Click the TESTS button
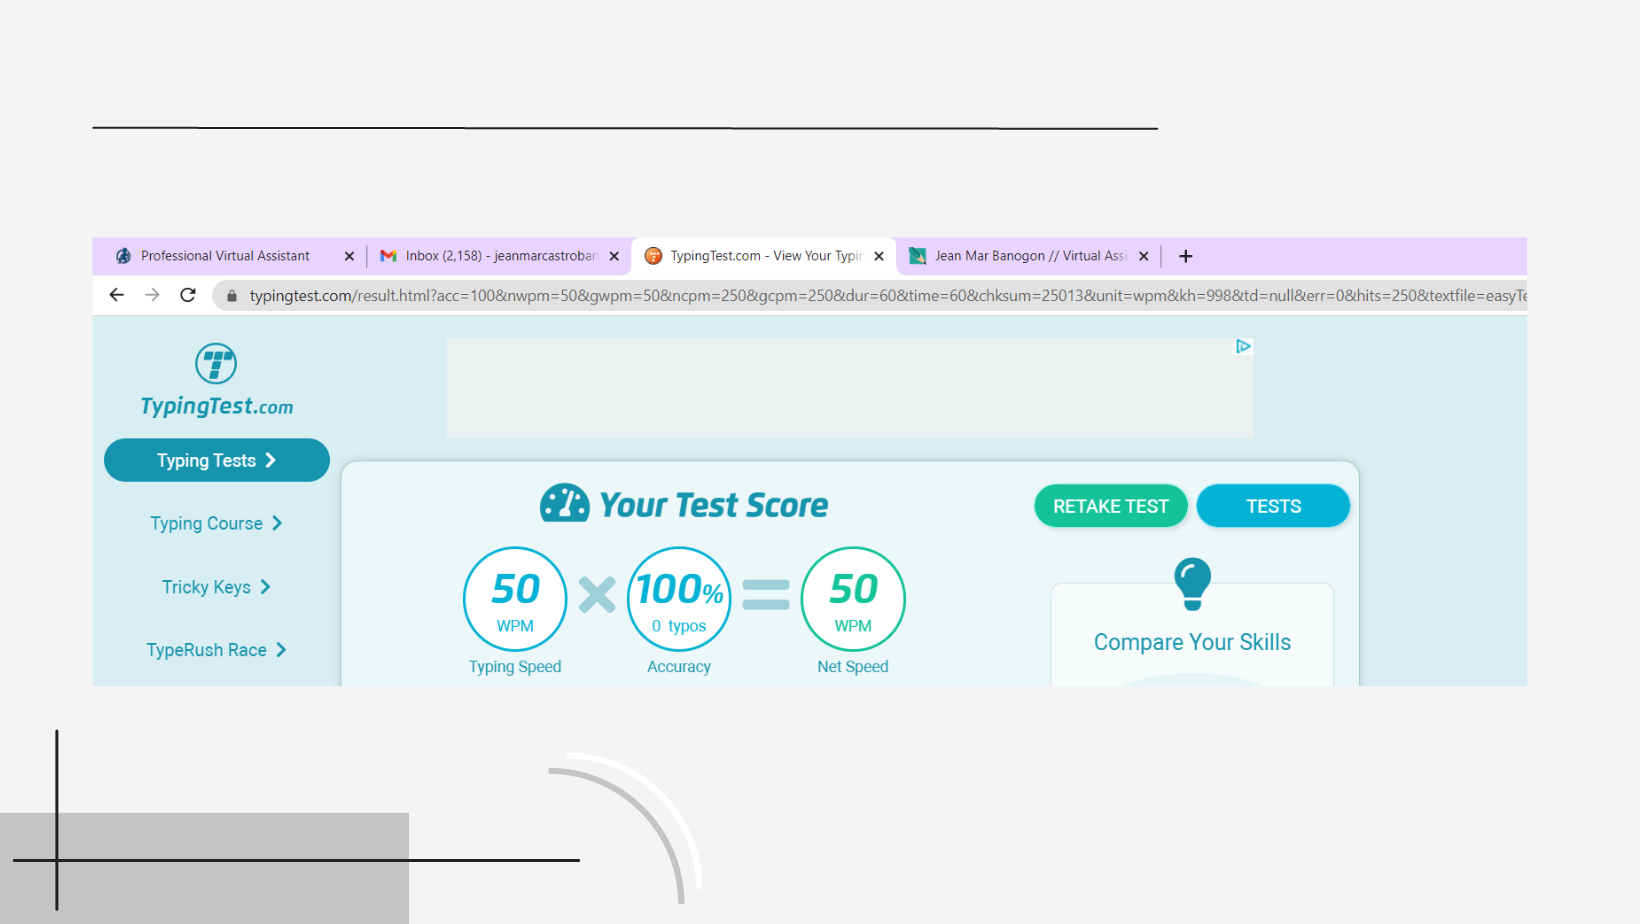The height and width of the screenshot is (924, 1640). 1273,506
